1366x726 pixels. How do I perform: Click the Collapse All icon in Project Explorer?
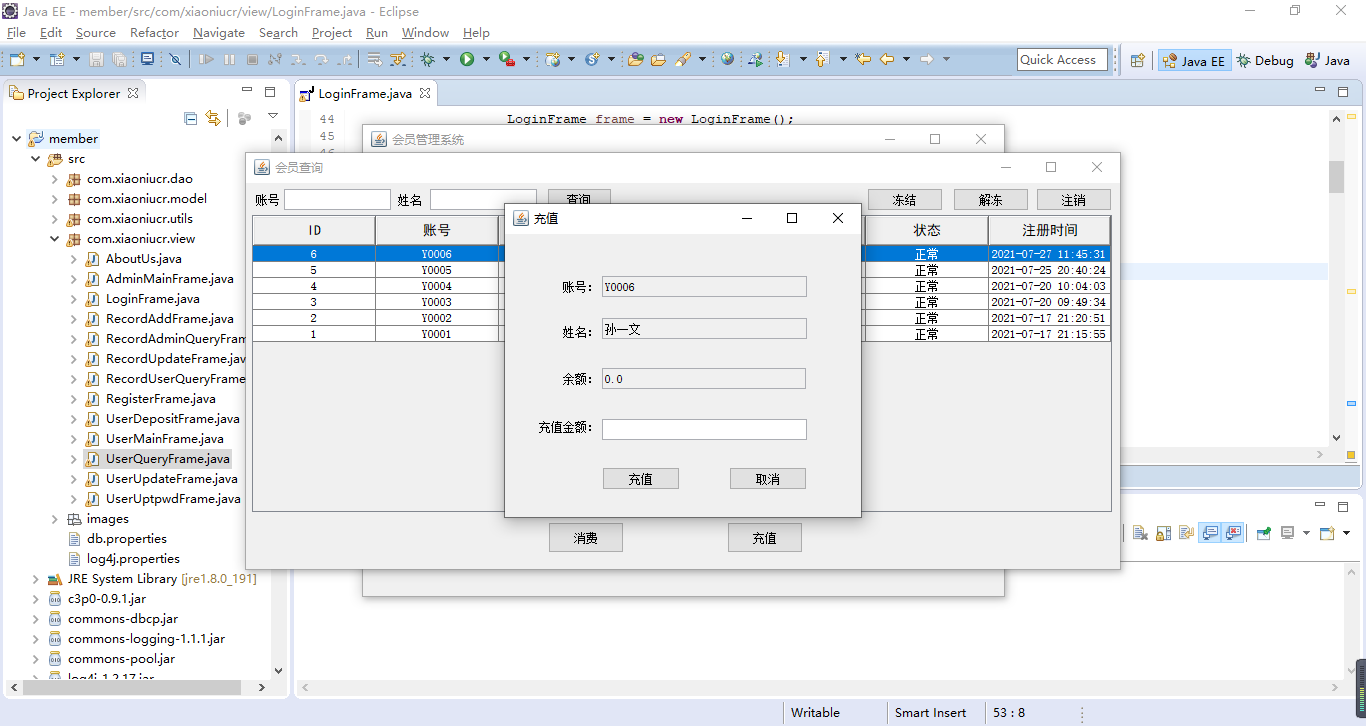(191, 118)
